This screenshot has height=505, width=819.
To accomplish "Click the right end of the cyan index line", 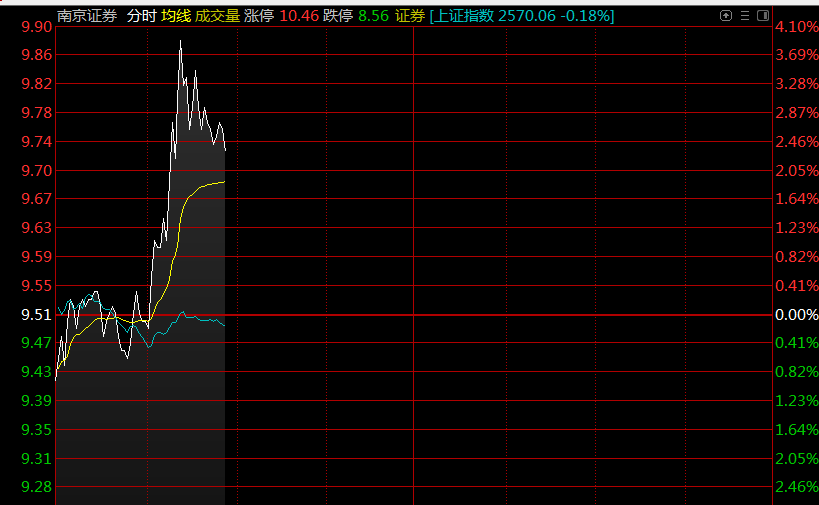I will pyautogui.click(x=224, y=325).
